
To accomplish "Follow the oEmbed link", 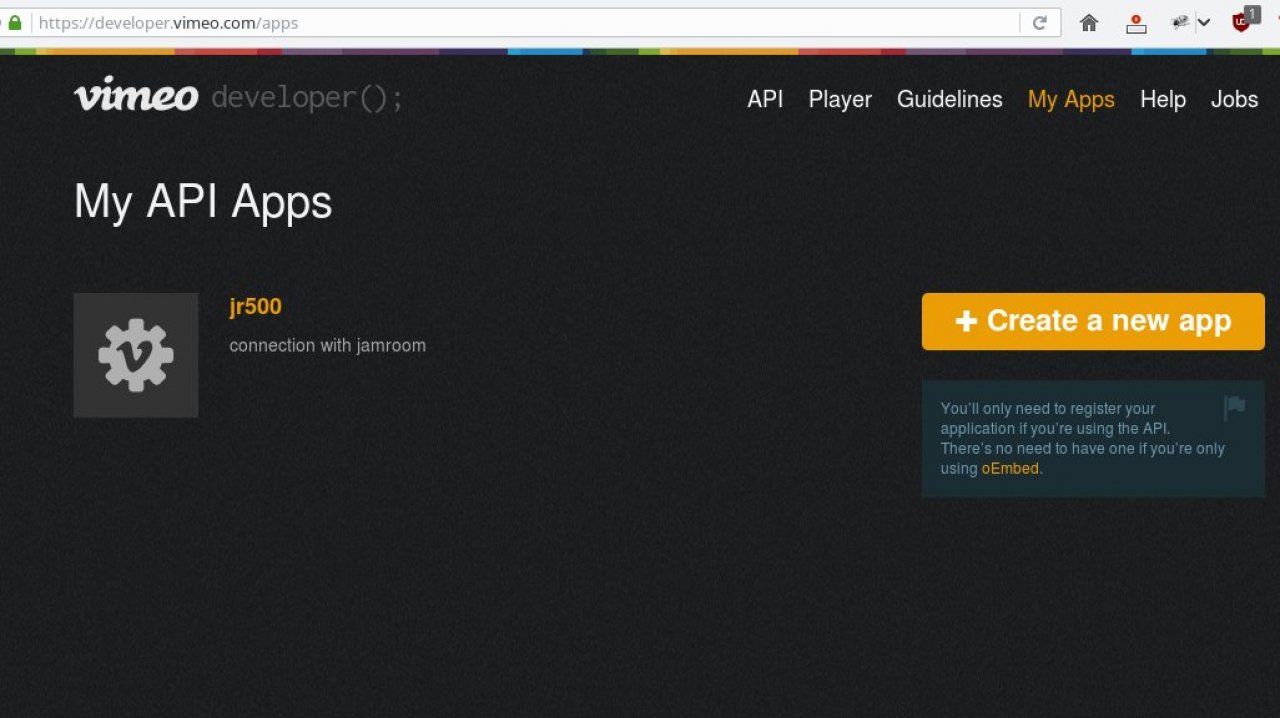I will 1010,468.
